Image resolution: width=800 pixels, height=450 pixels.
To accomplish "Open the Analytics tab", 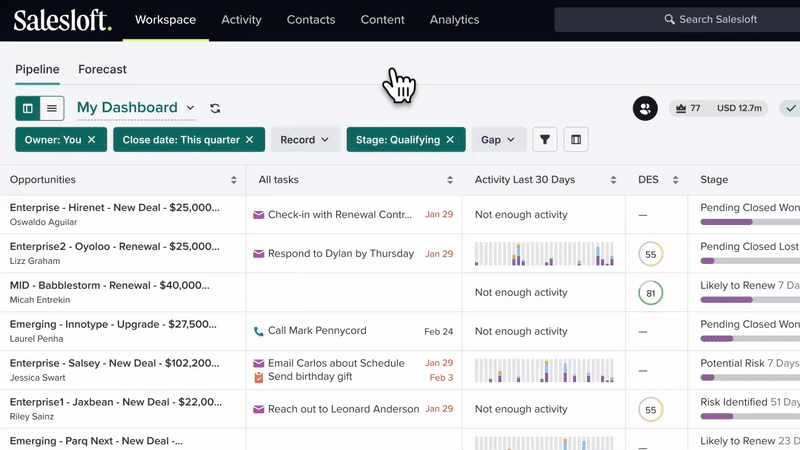I will click(454, 20).
